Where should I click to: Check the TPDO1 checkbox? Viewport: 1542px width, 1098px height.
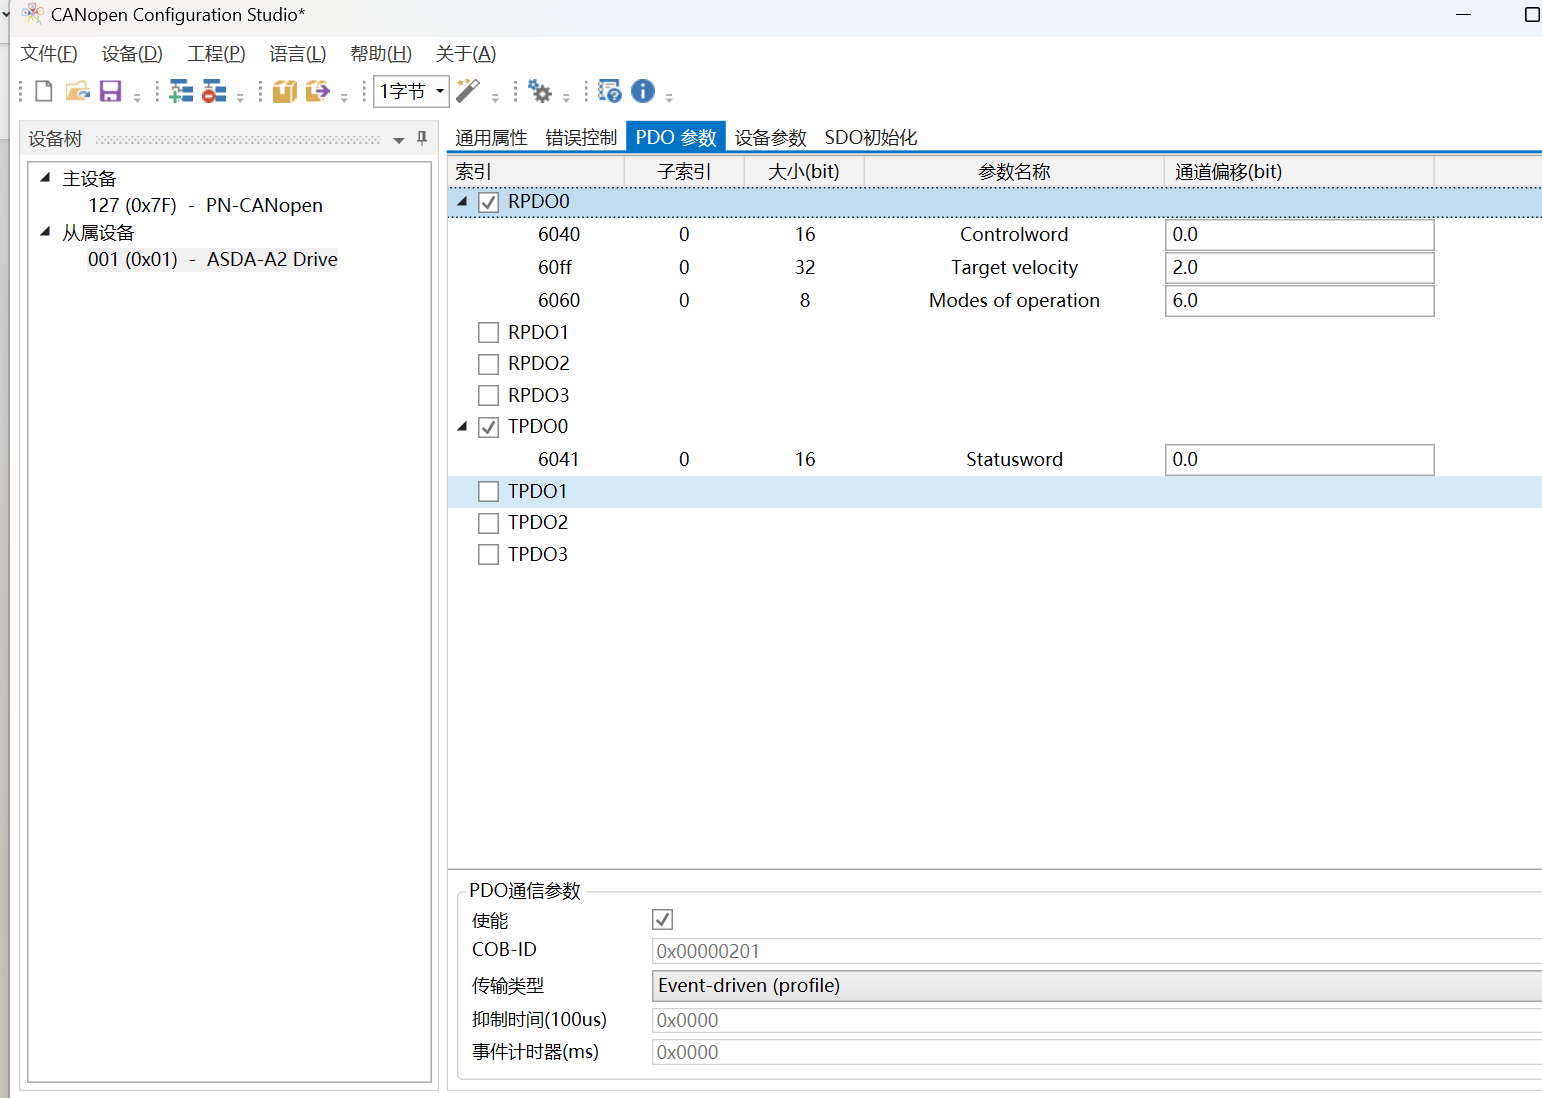488,491
